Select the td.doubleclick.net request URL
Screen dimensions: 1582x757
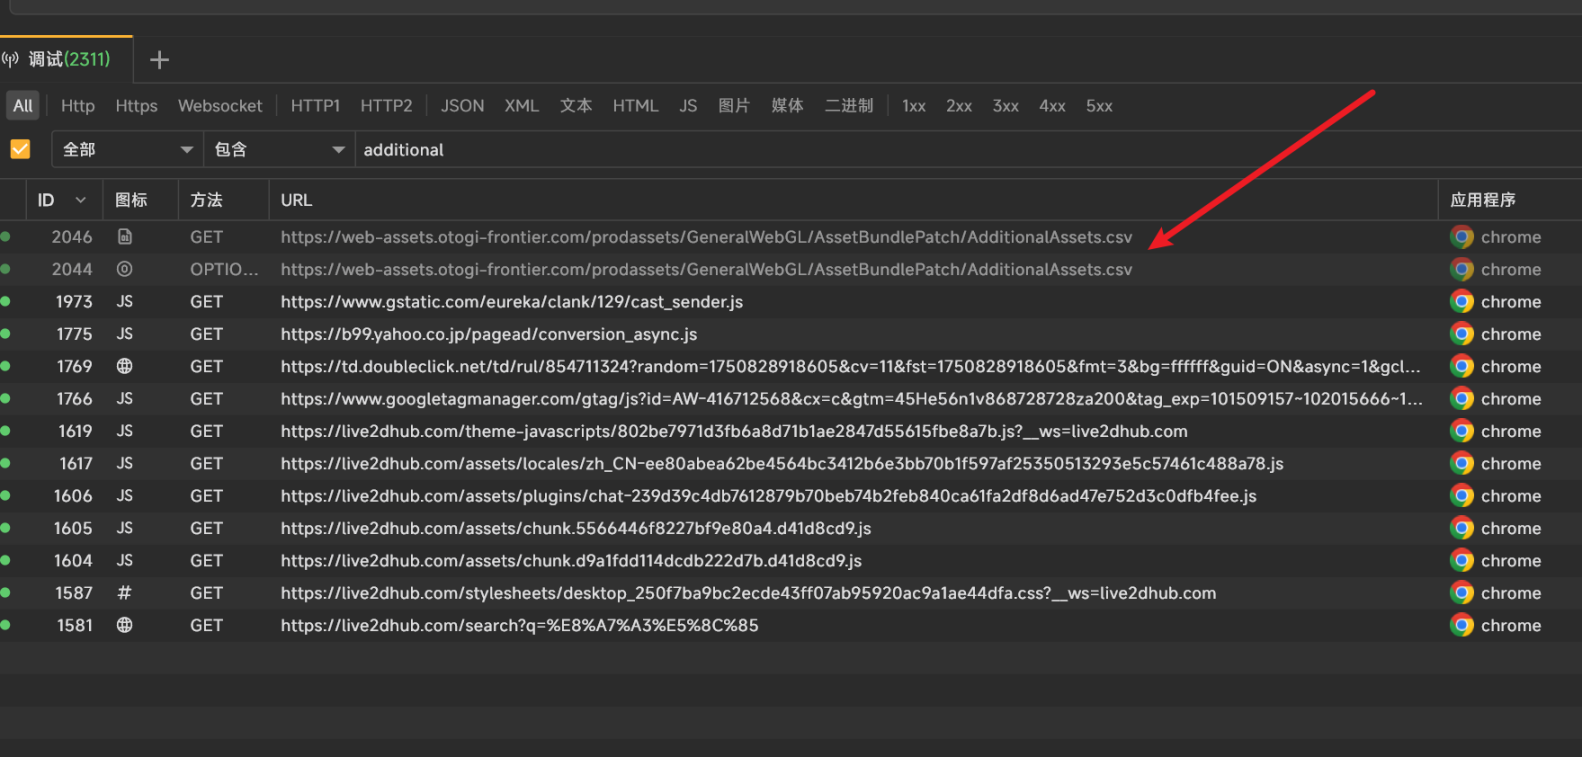click(850, 366)
